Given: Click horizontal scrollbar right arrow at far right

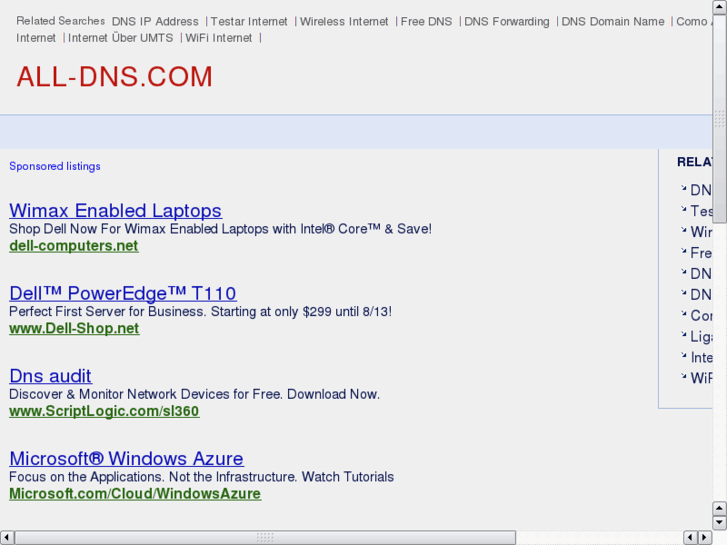Looking at the screenshot, I should pos(705,537).
